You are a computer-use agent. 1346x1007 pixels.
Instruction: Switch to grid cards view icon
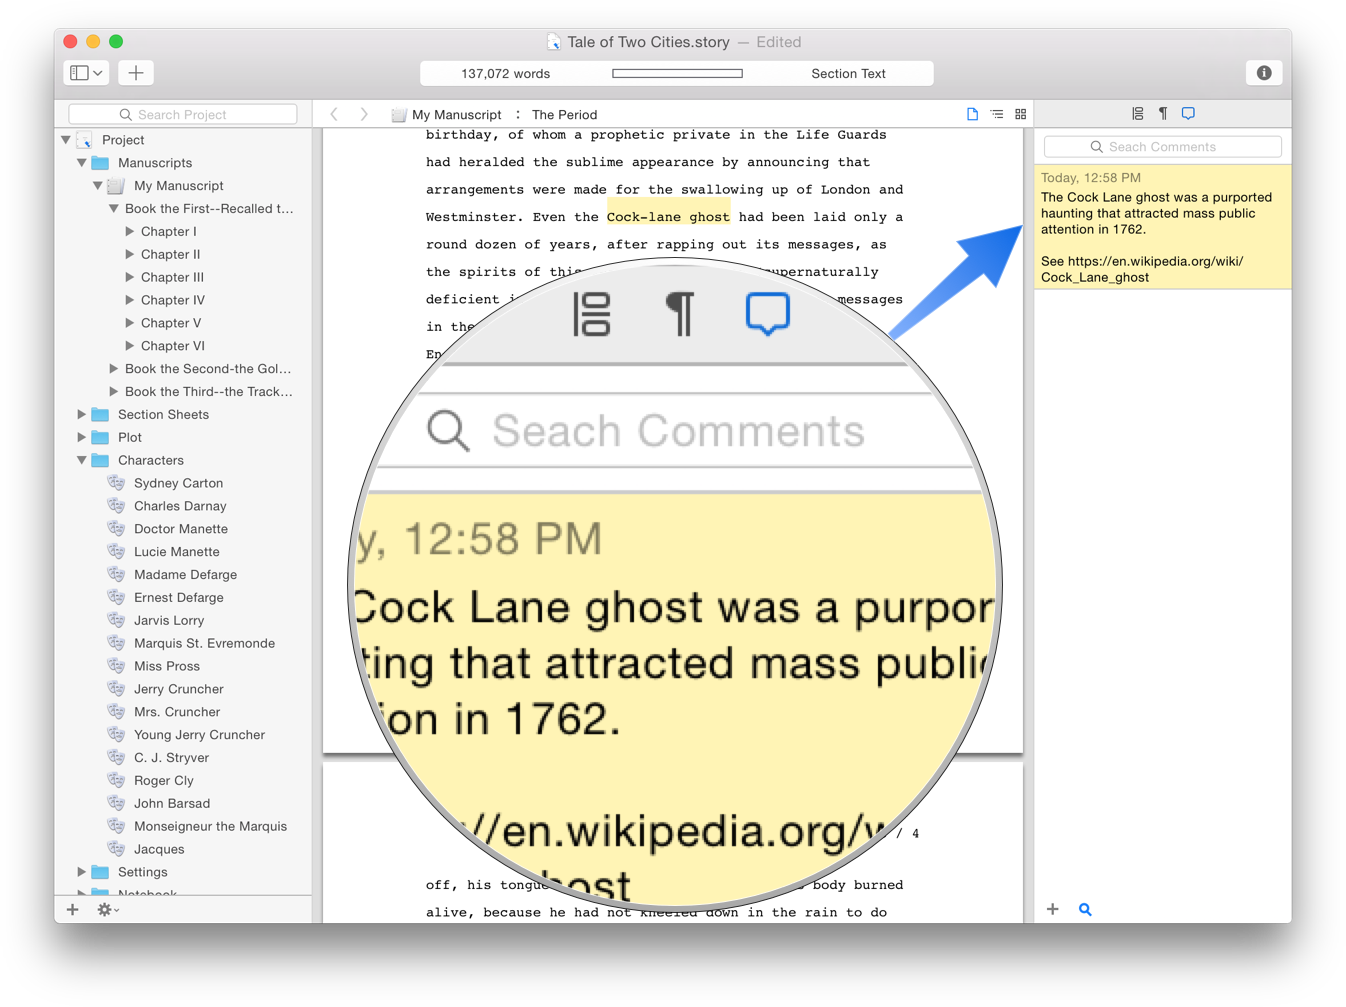pos(1021,114)
